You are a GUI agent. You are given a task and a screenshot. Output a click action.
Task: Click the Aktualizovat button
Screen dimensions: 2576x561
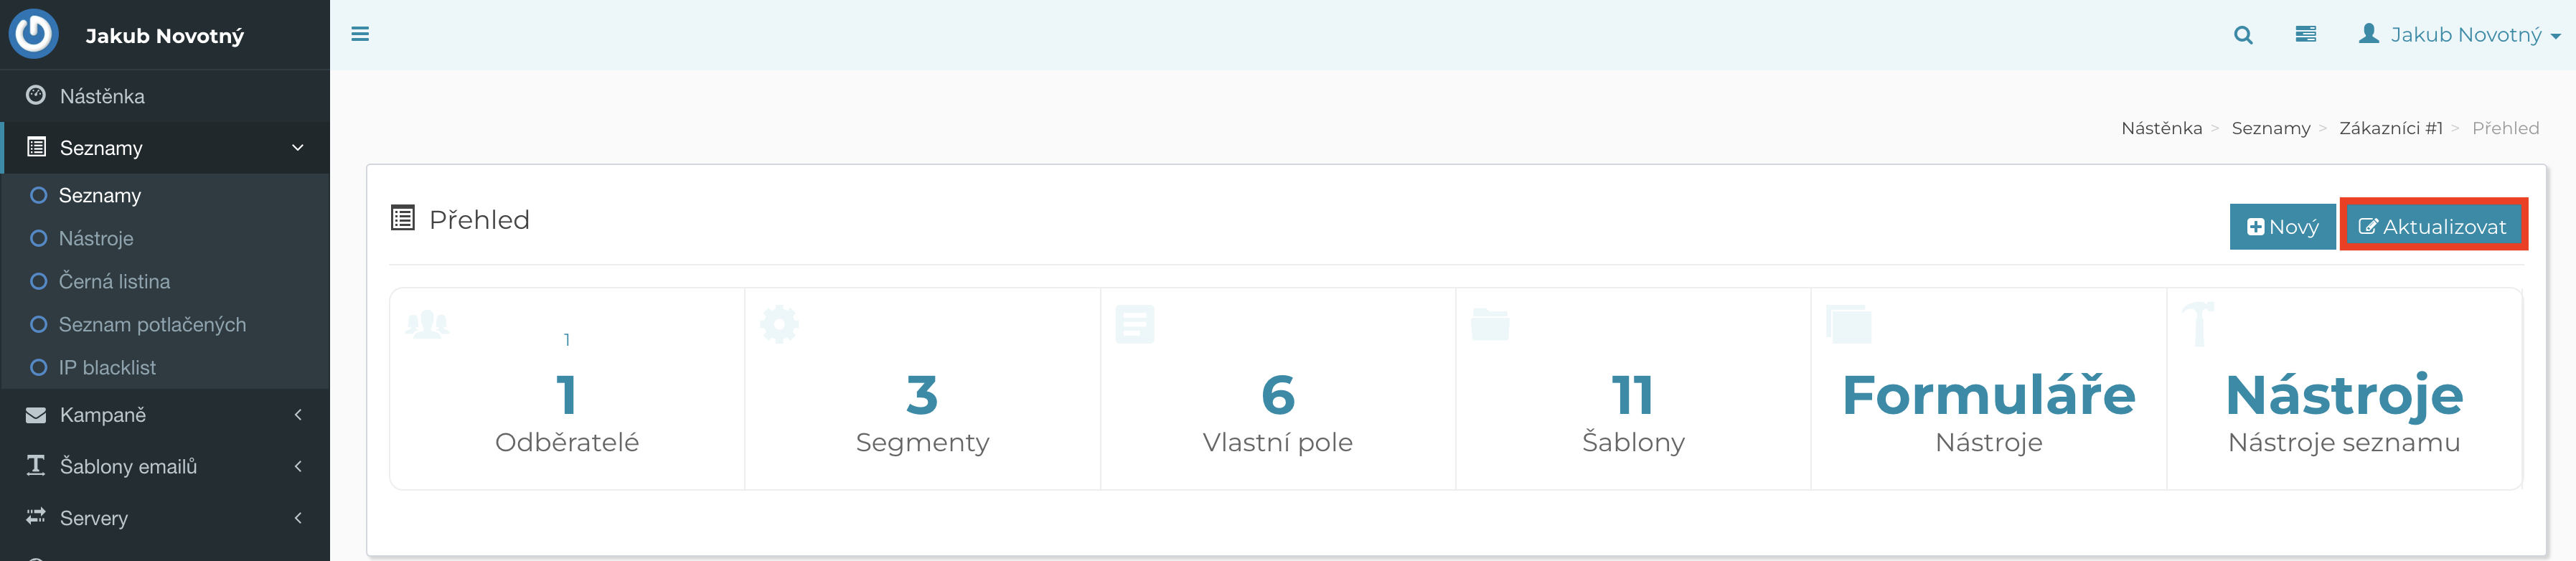[x=2432, y=227]
